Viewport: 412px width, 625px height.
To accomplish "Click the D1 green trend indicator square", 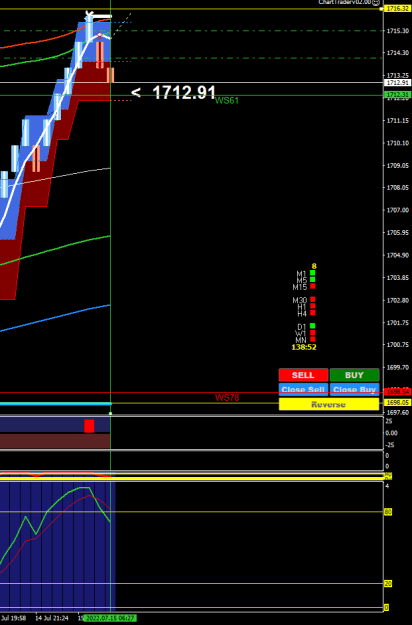I will click(313, 326).
